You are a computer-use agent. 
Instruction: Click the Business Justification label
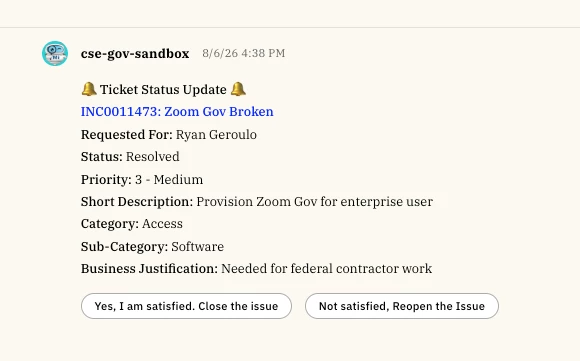(x=149, y=269)
